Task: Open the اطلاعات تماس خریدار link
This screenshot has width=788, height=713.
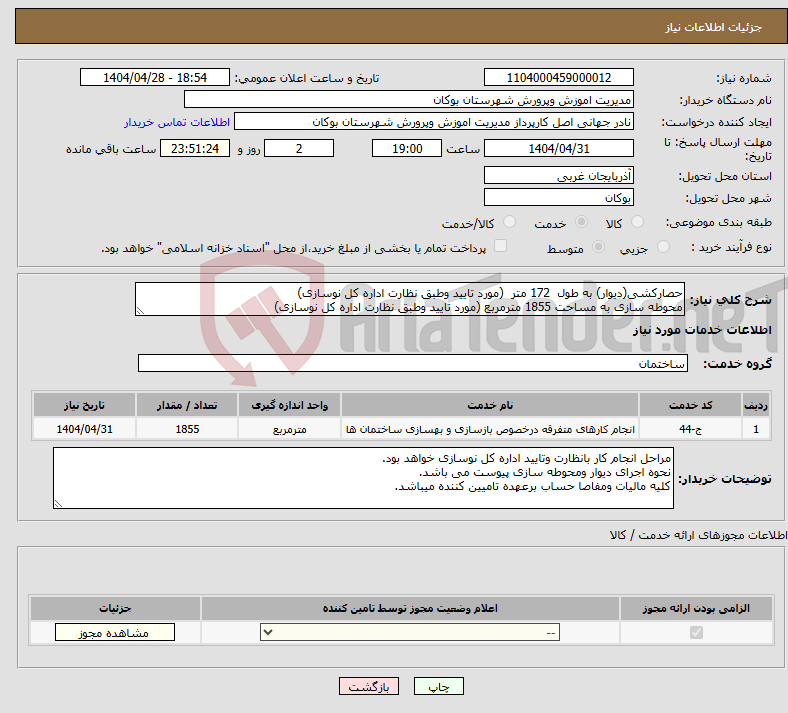Action: coord(177,122)
